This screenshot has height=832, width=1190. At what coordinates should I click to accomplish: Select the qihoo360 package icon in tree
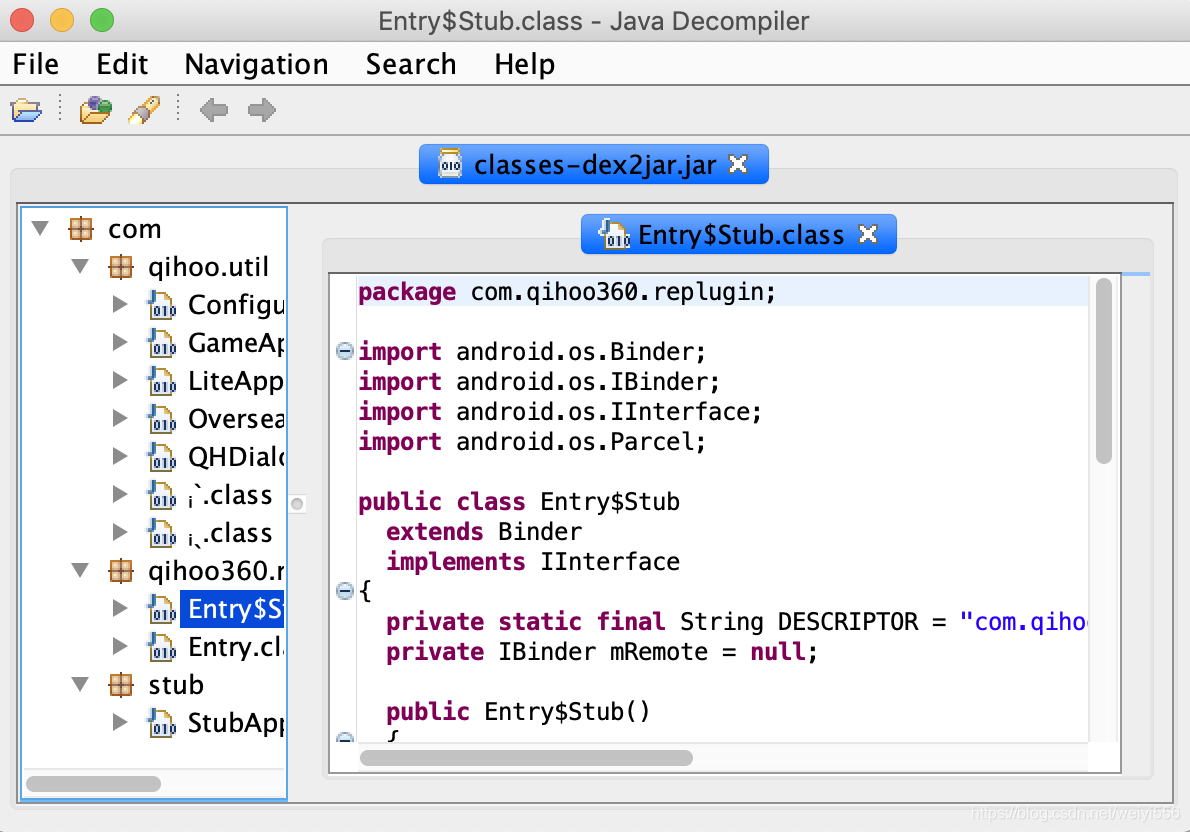pyautogui.click(x=121, y=571)
